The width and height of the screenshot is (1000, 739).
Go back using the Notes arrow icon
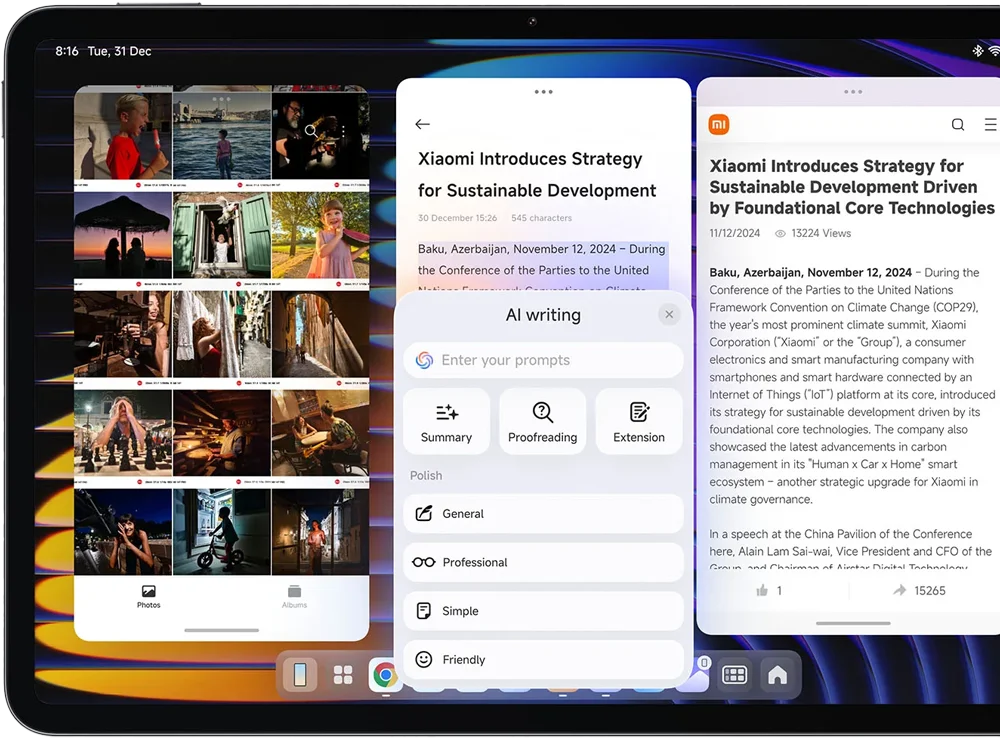[x=422, y=124]
